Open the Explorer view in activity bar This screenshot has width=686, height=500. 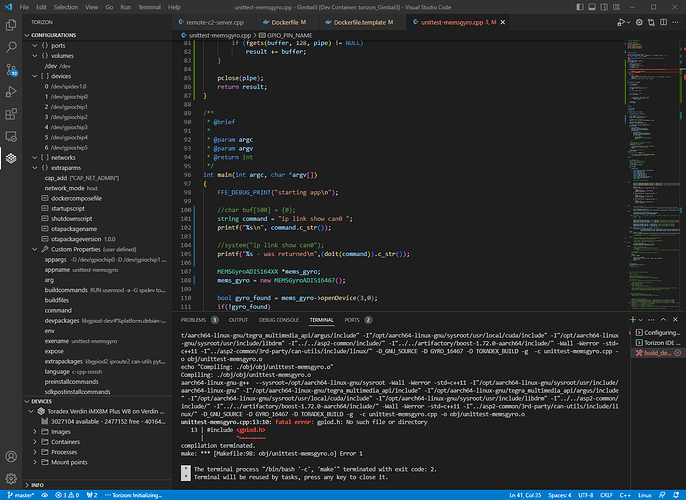(x=11, y=25)
